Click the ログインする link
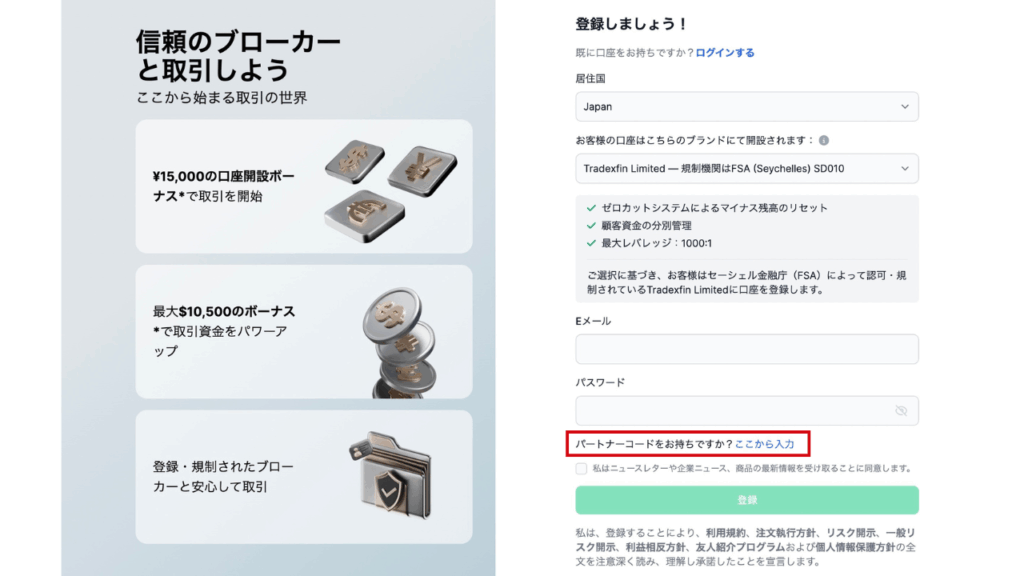The width and height of the screenshot is (1024, 576). pyautogui.click(x=725, y=53)
